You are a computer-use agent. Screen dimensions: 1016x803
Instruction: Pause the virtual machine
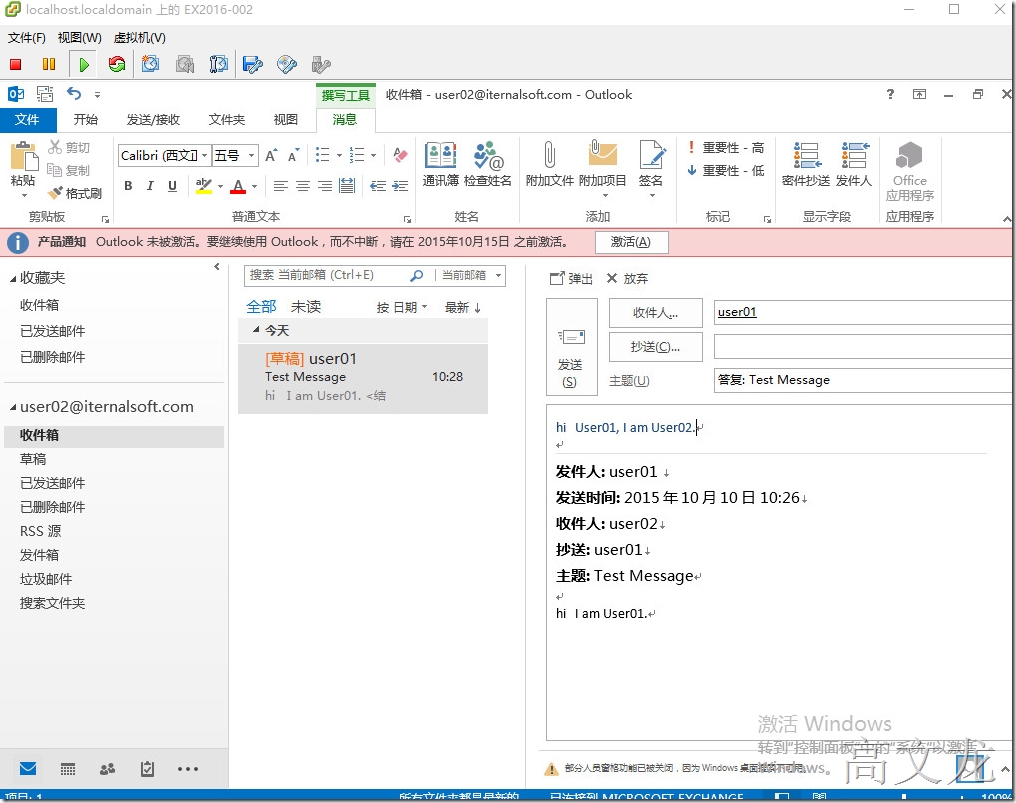(49, 64)
